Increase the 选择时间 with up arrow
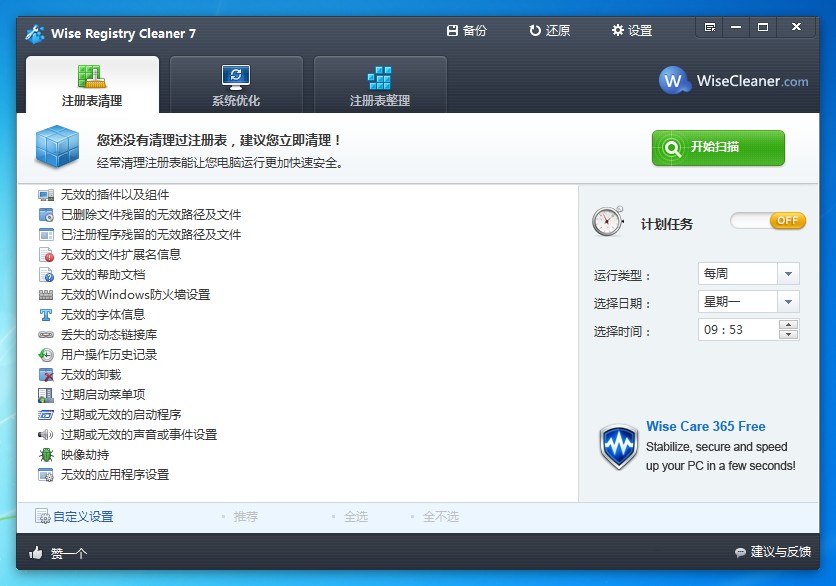 click(789, 324)
